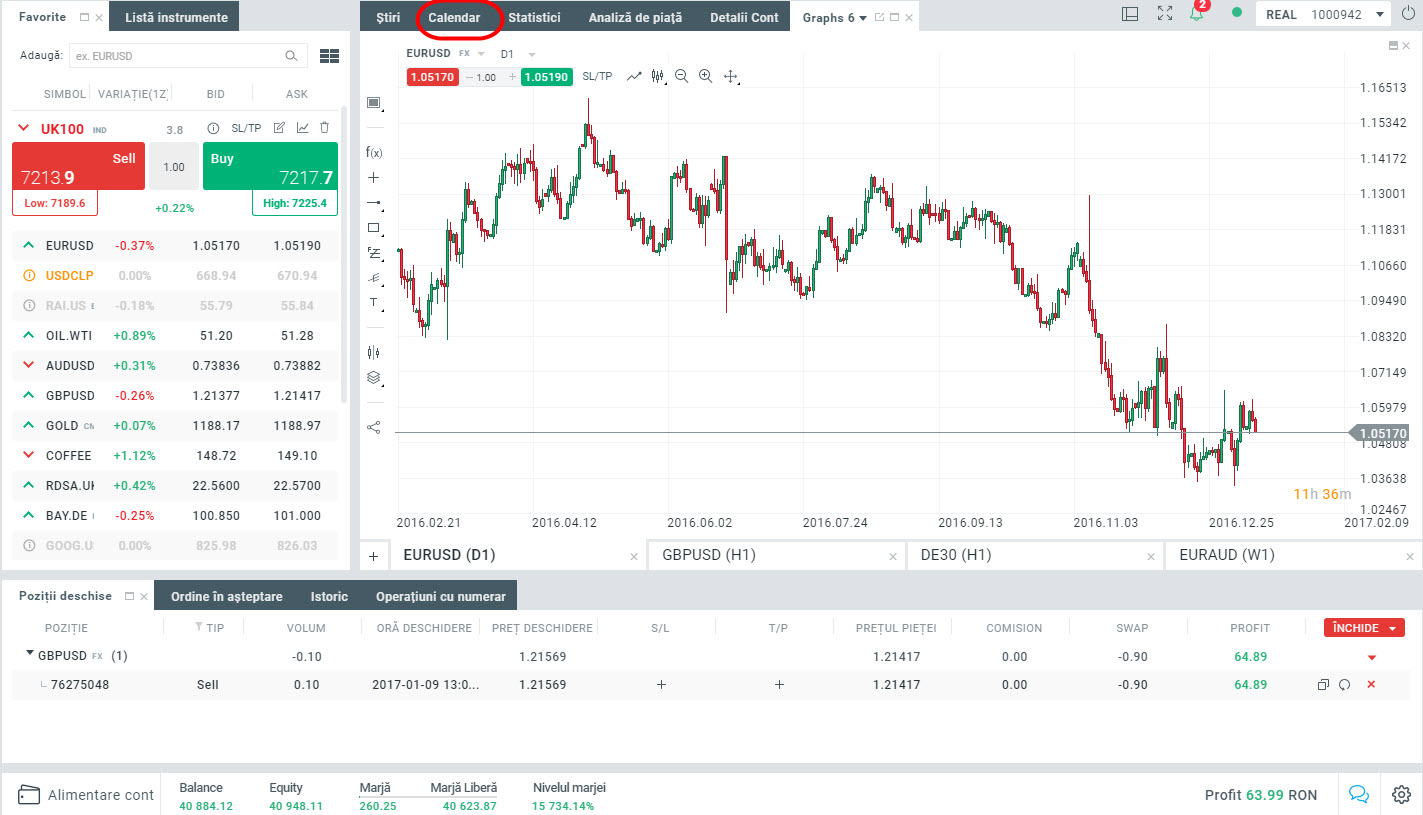
Task: Select the f(x) indicators tool
Action: pos(374,152)
